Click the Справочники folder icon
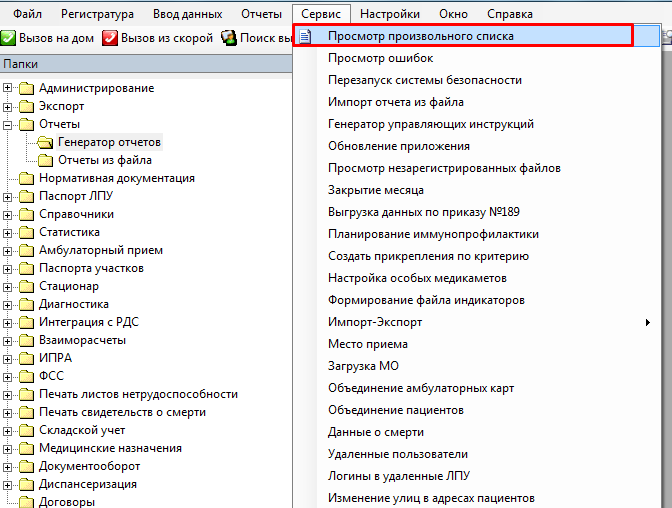 27,214
